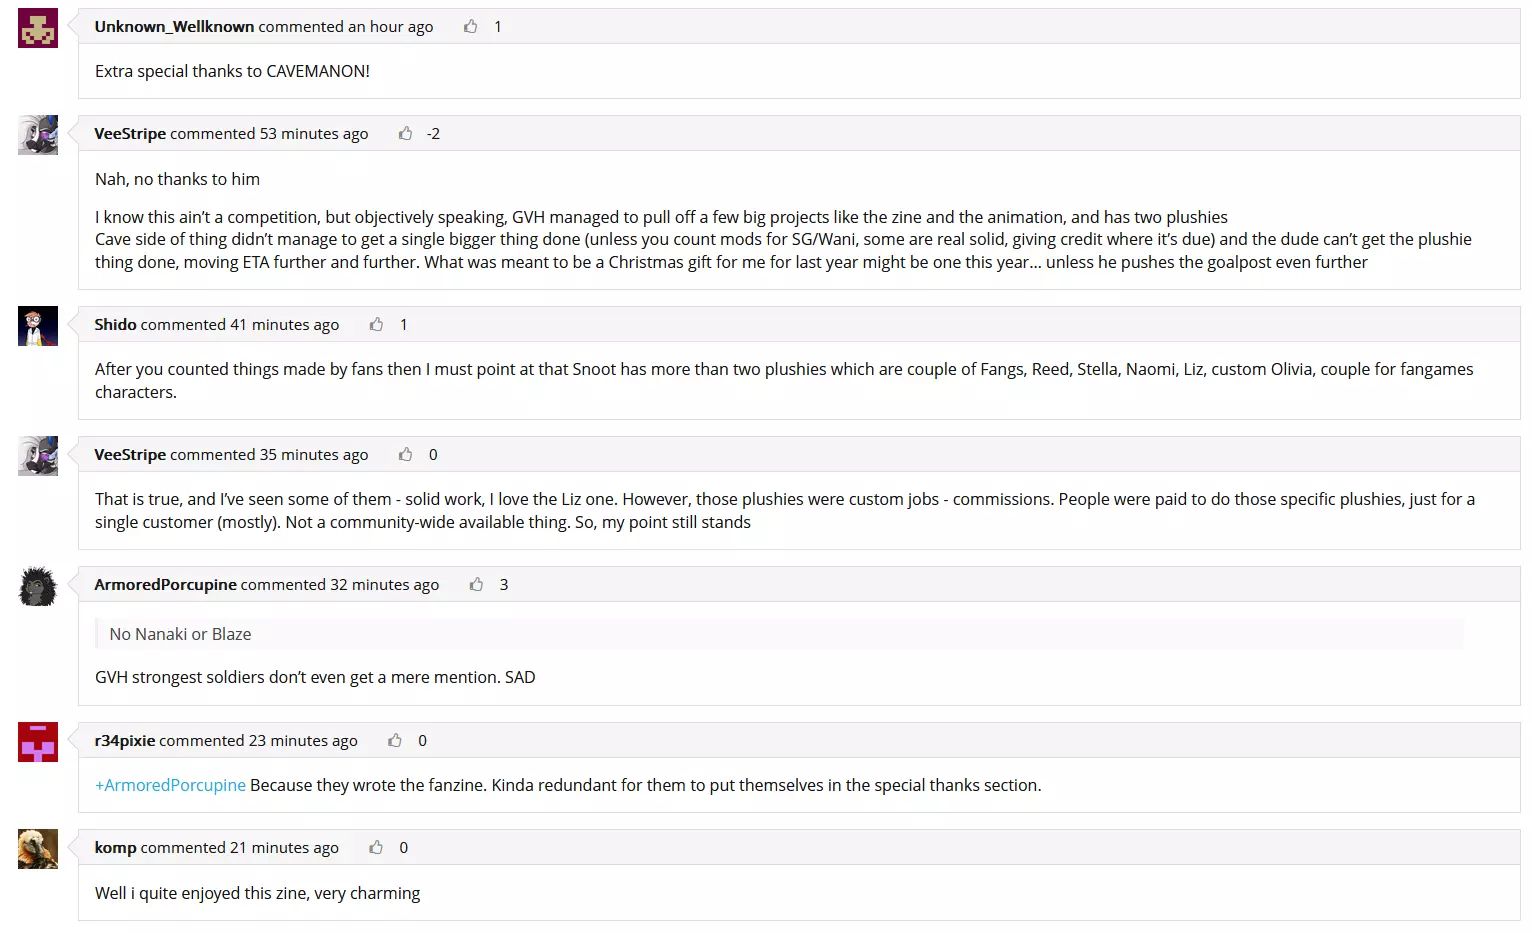Screen dimensions: 1532x933
Task: Open r34pixie's username link
Action: (x=125, y=740)
